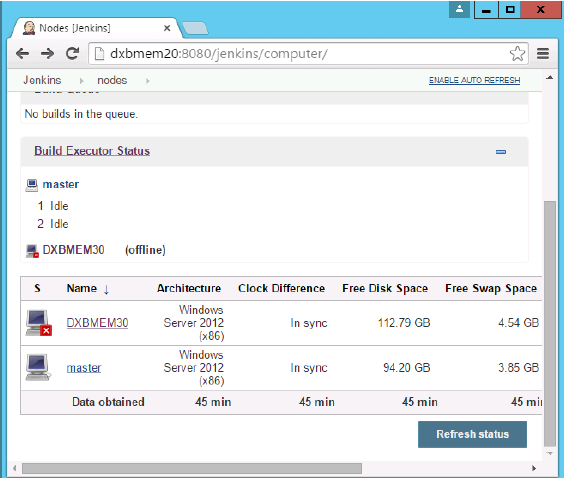This screenshot has width=564, height=478.
Task: Click the browser forward arrow
Action: coord(47,54)
